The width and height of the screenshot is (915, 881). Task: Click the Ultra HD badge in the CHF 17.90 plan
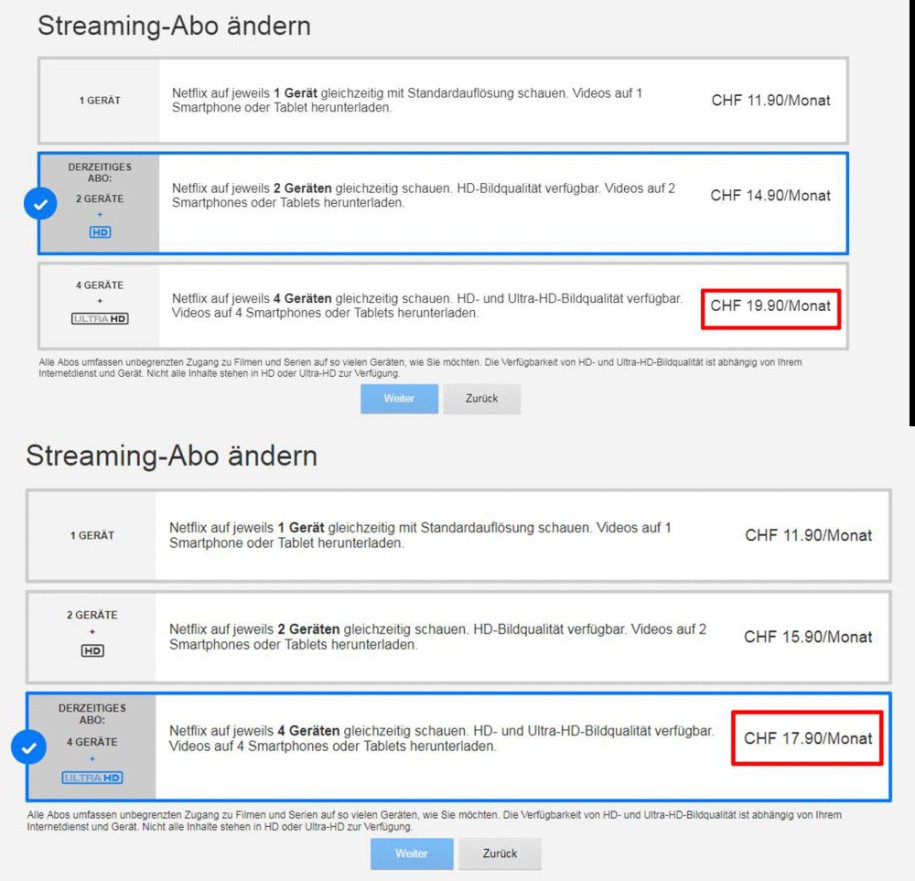click(91, 777)
